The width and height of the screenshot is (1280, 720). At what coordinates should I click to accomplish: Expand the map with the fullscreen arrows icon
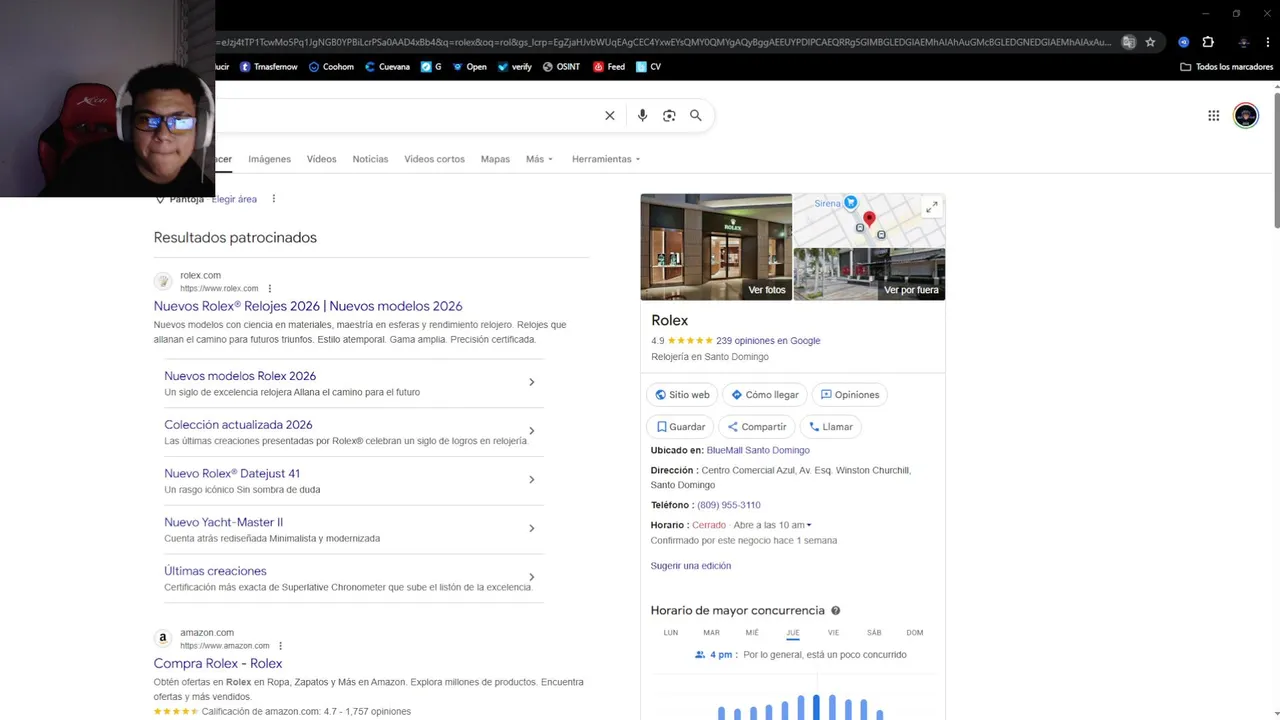point(931,207)
